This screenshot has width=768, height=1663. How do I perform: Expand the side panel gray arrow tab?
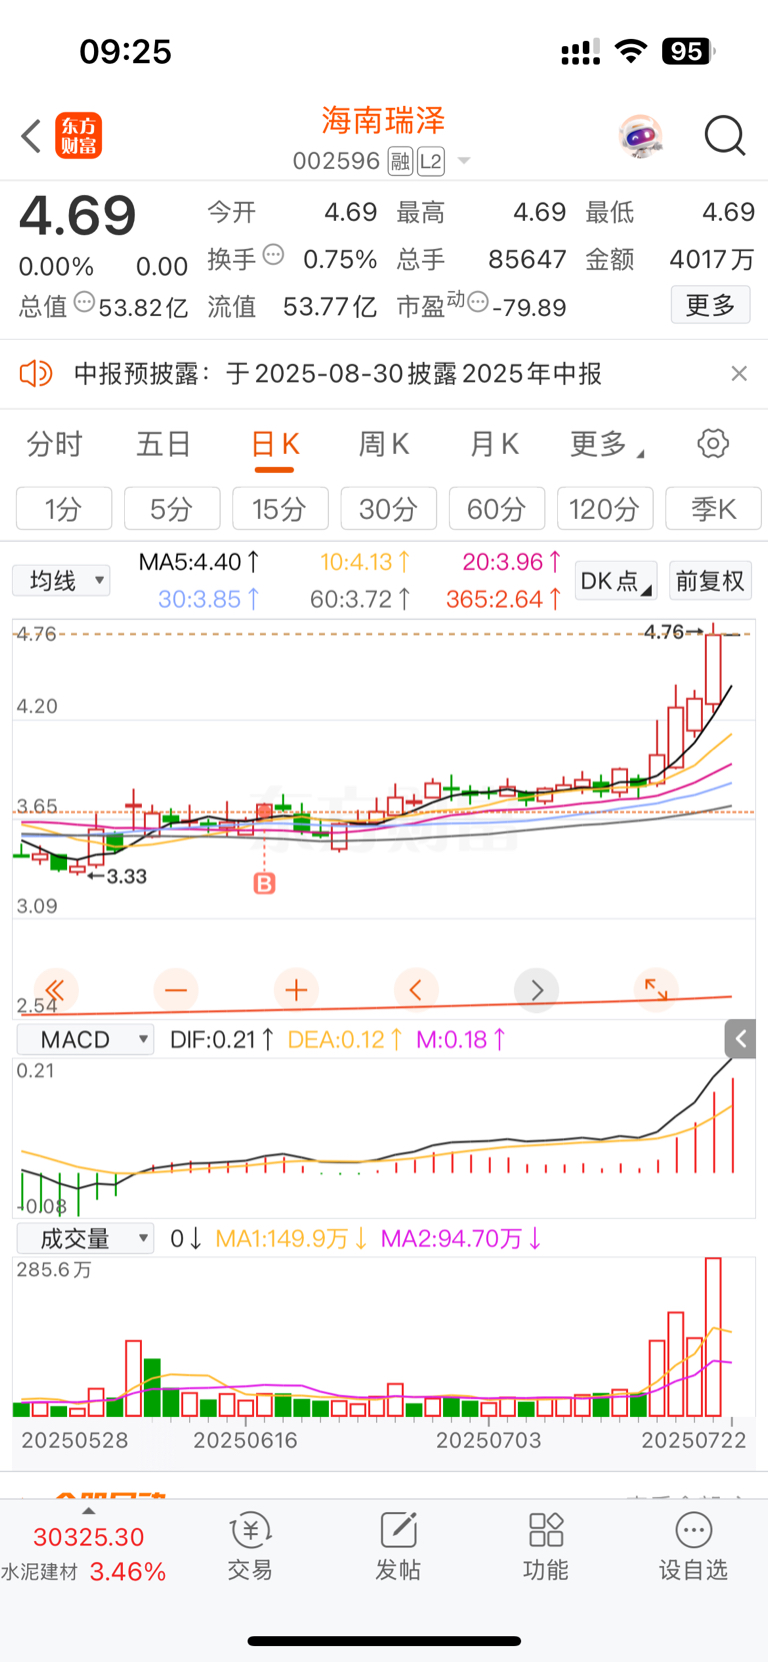click(x=740, y=1040)
